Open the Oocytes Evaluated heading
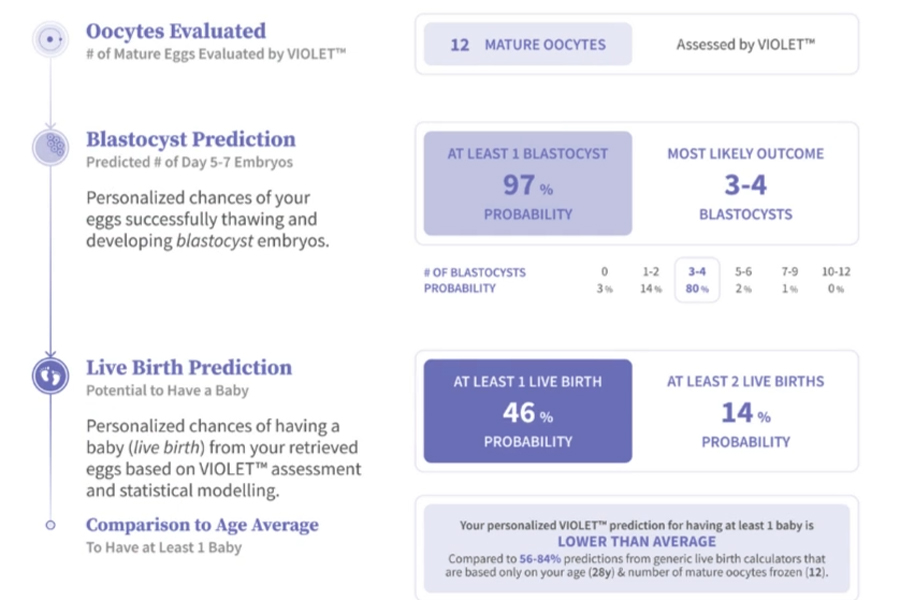Screen dimensions: 900x600 pyautogui.click(x=176, y=31)
